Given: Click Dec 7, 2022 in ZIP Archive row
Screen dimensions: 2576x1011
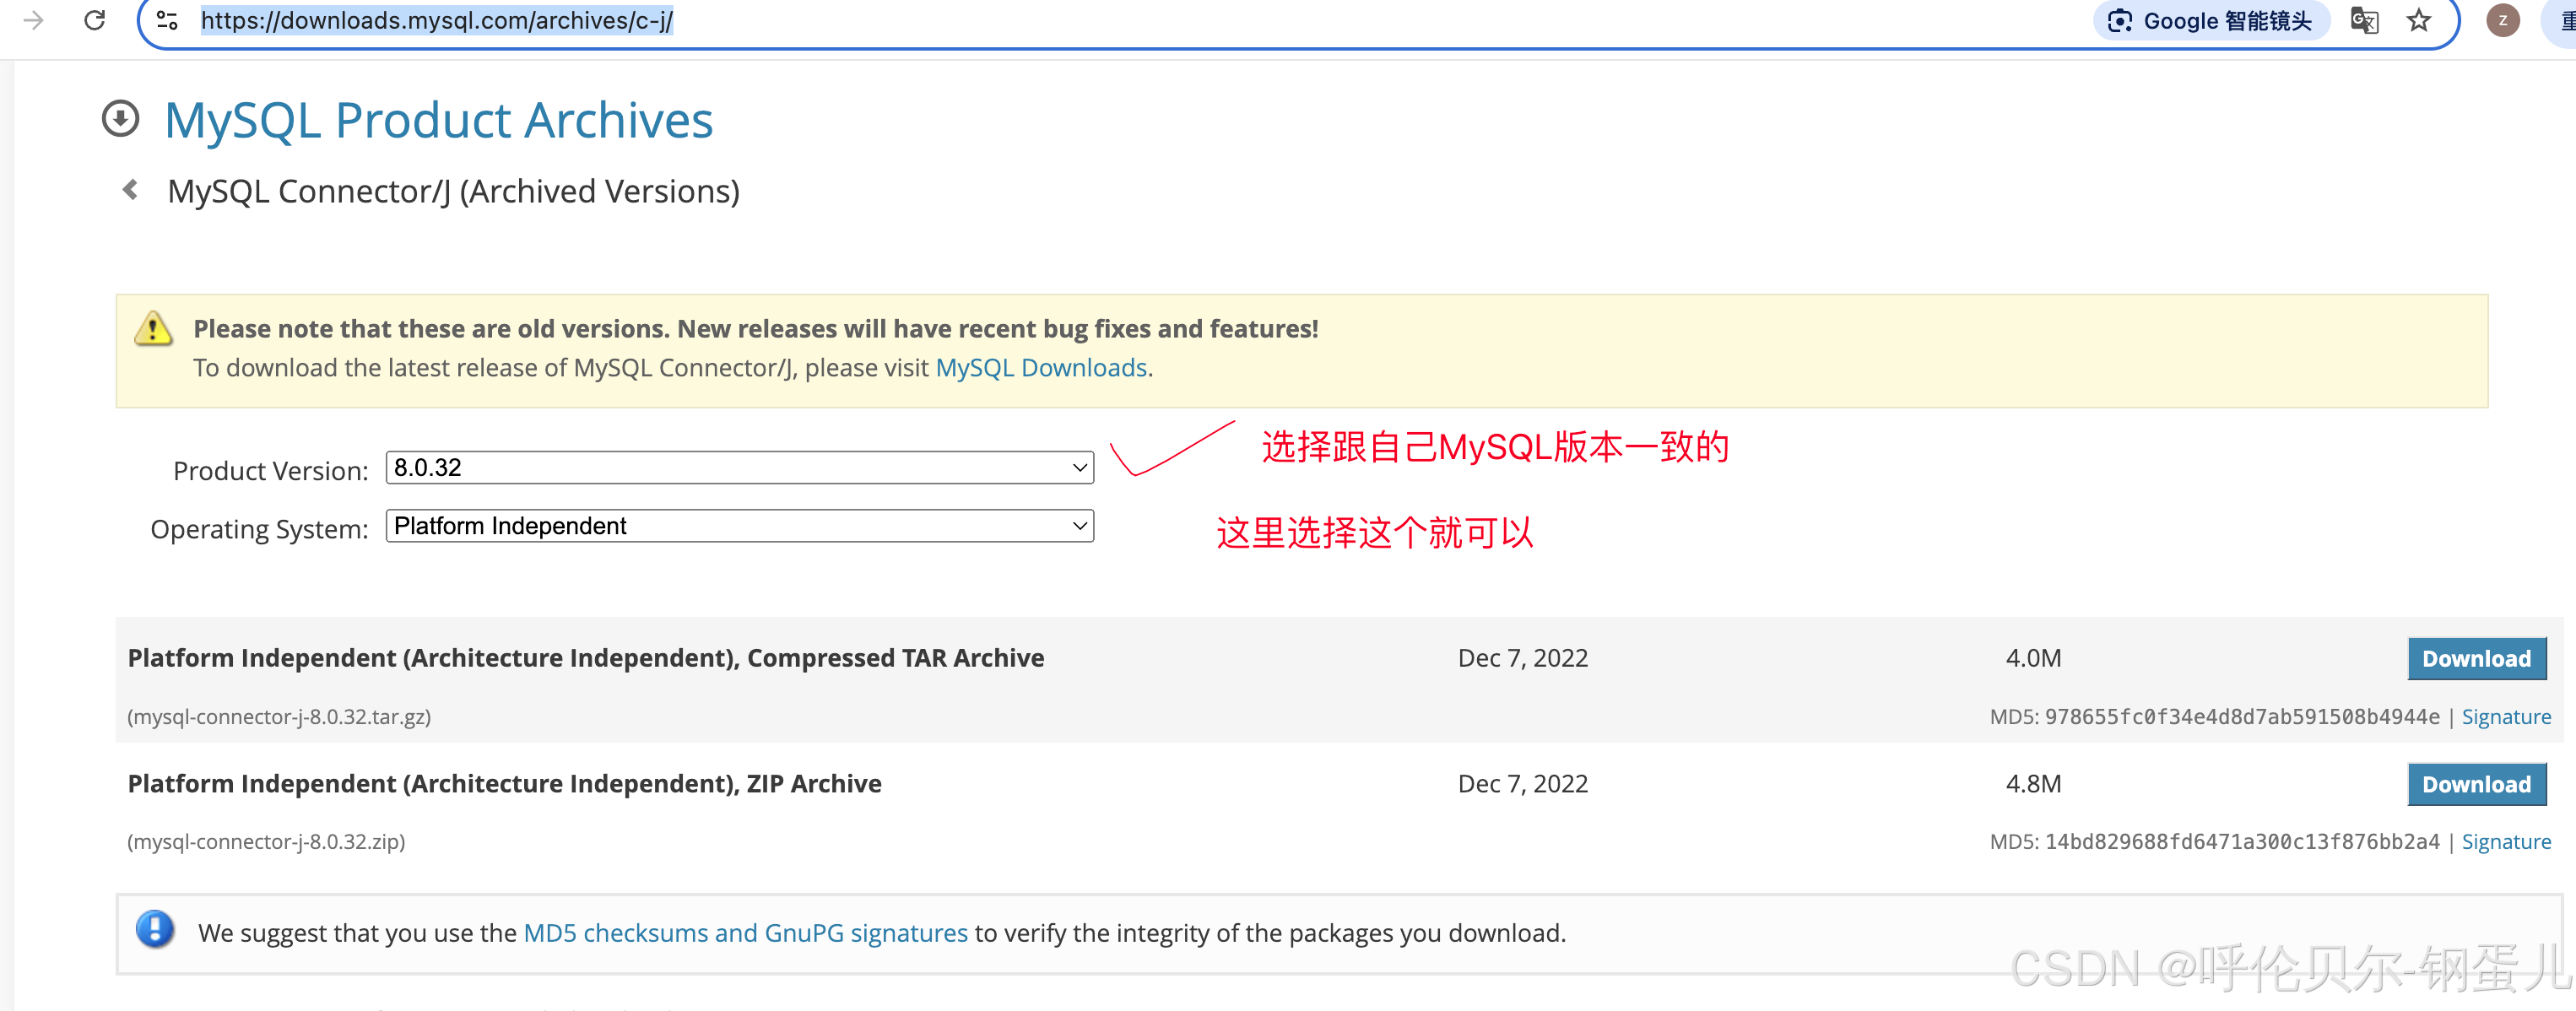Looking at the screenshot, I should click(1522, 784).
